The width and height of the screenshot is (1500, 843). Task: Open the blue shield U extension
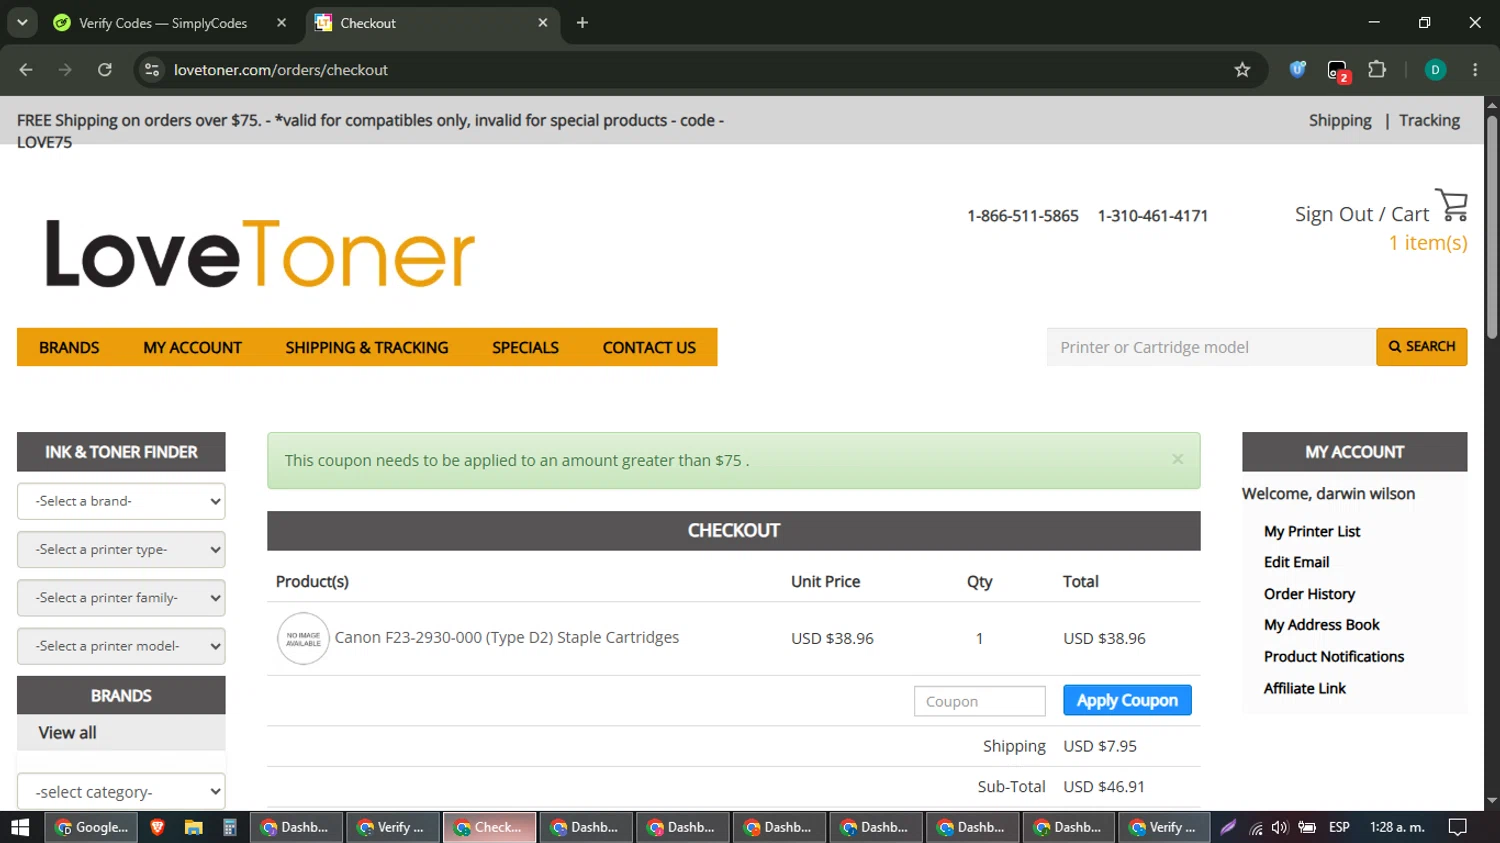point(1297,70)
